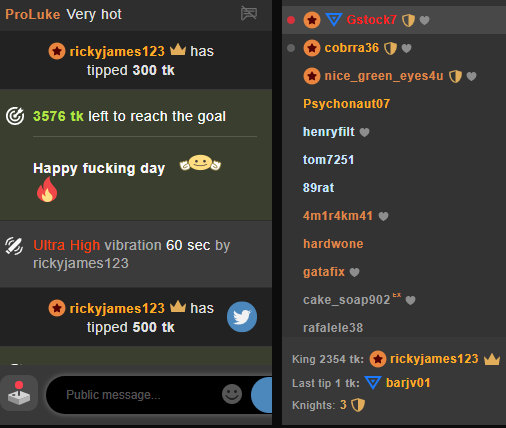Click the ProLuke username in chat

pos(33,14)
